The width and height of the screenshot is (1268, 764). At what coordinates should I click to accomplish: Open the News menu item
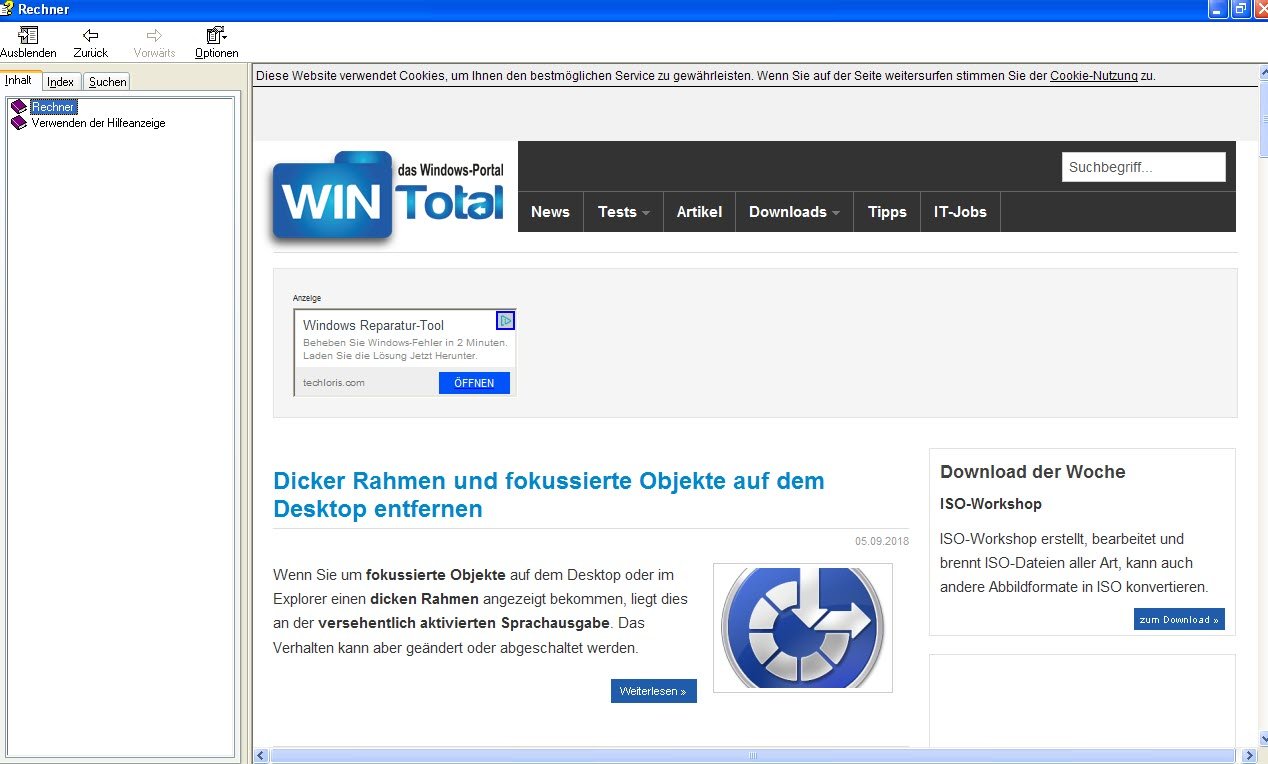click(550, 212)
